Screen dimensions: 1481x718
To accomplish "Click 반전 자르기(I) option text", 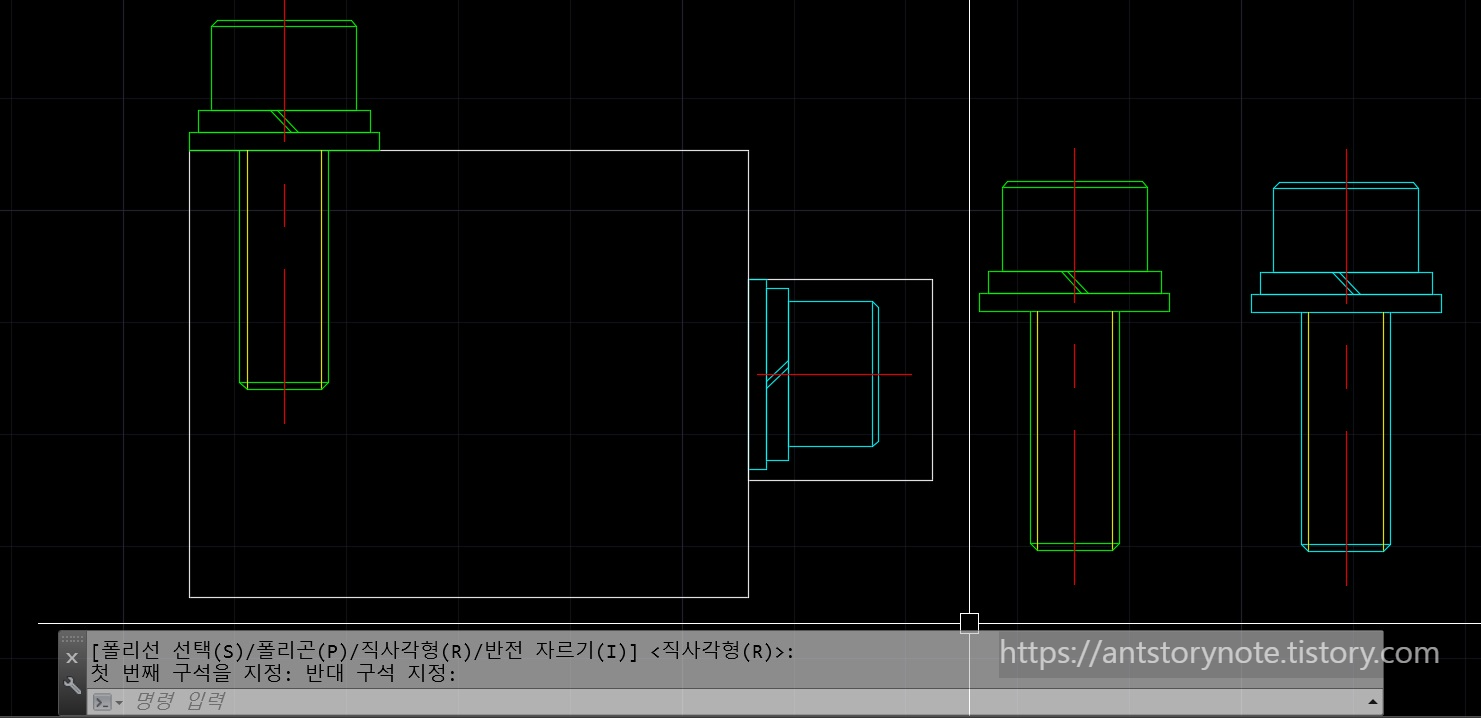I will point(556,652).
